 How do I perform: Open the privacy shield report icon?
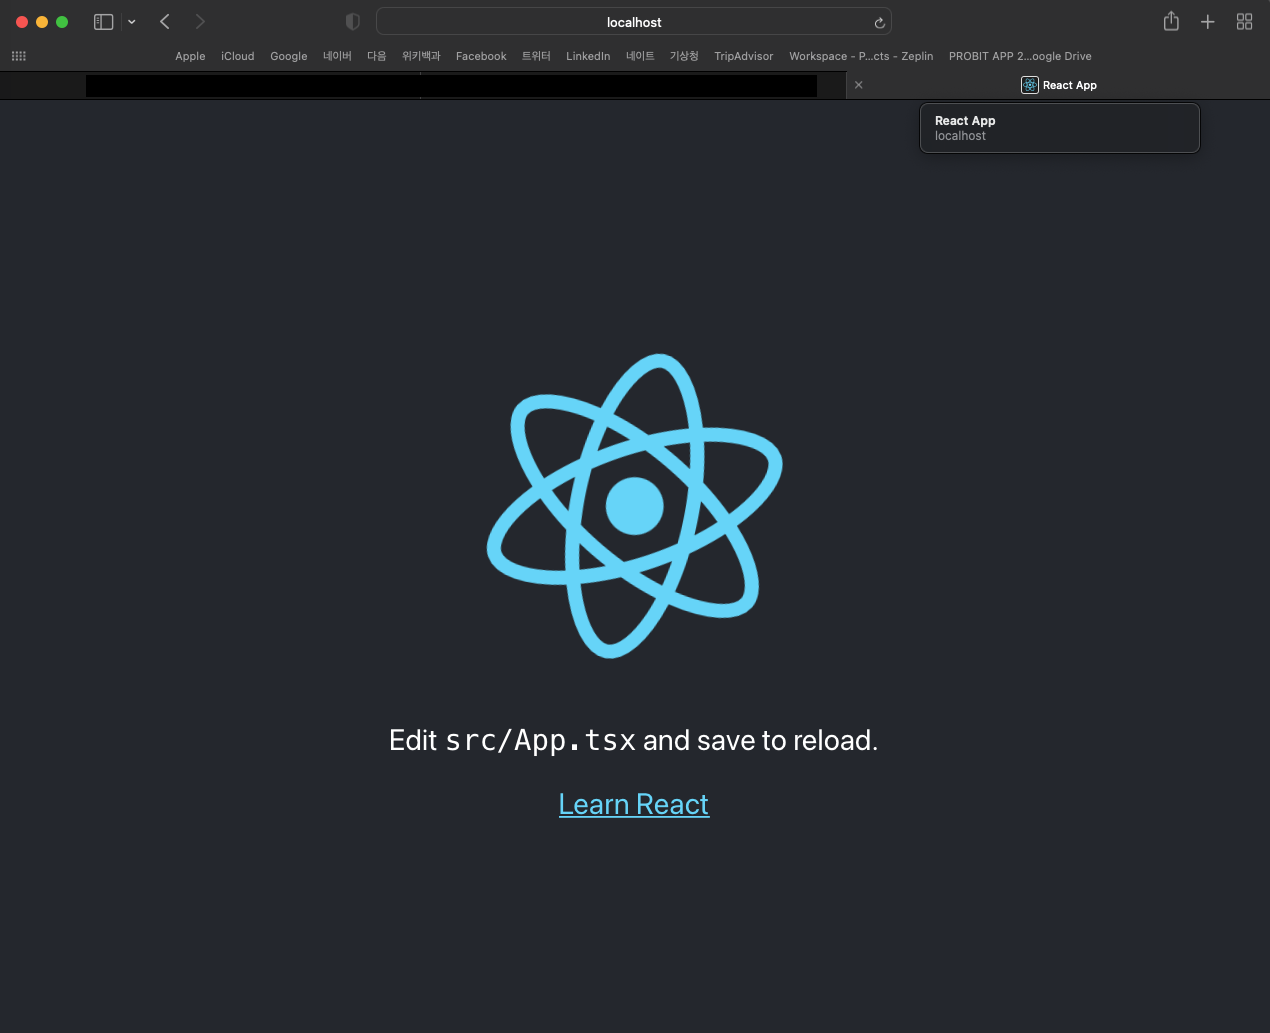352,22
